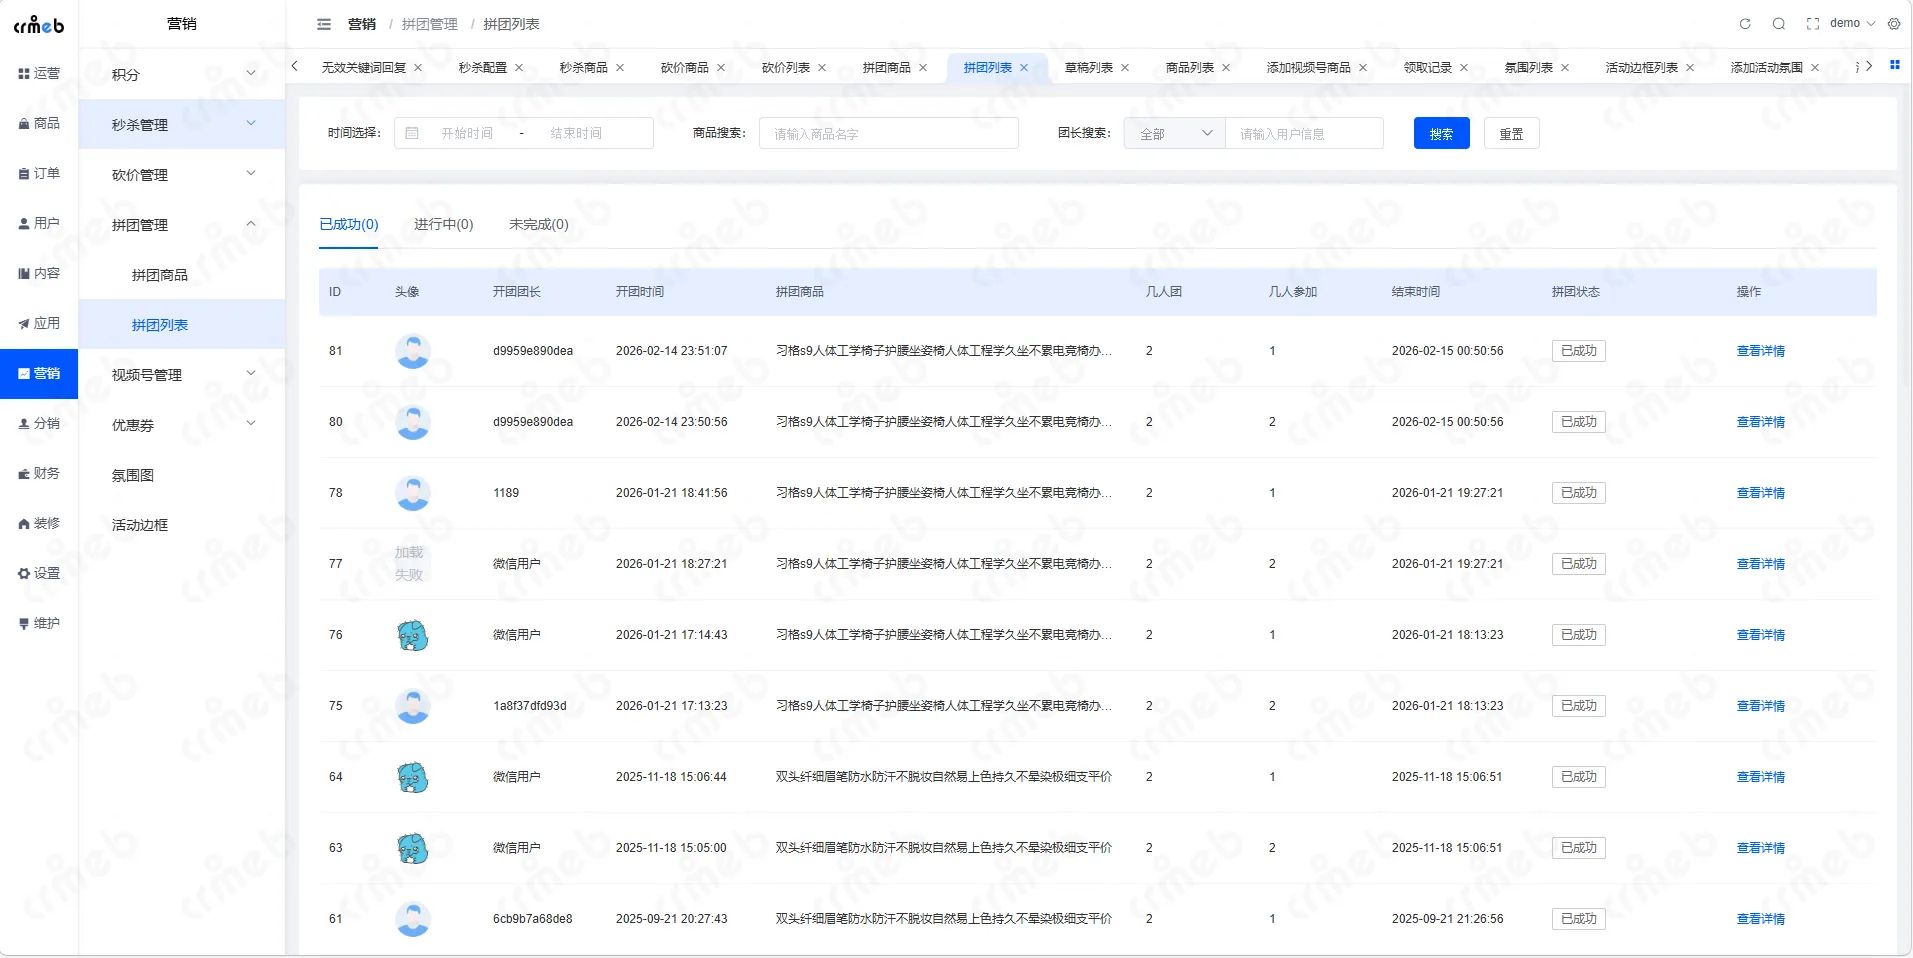Open 设置 in the left sidebar
Image resolution: width=1913 pixels, height=958 pixels.
coord(39,573)
